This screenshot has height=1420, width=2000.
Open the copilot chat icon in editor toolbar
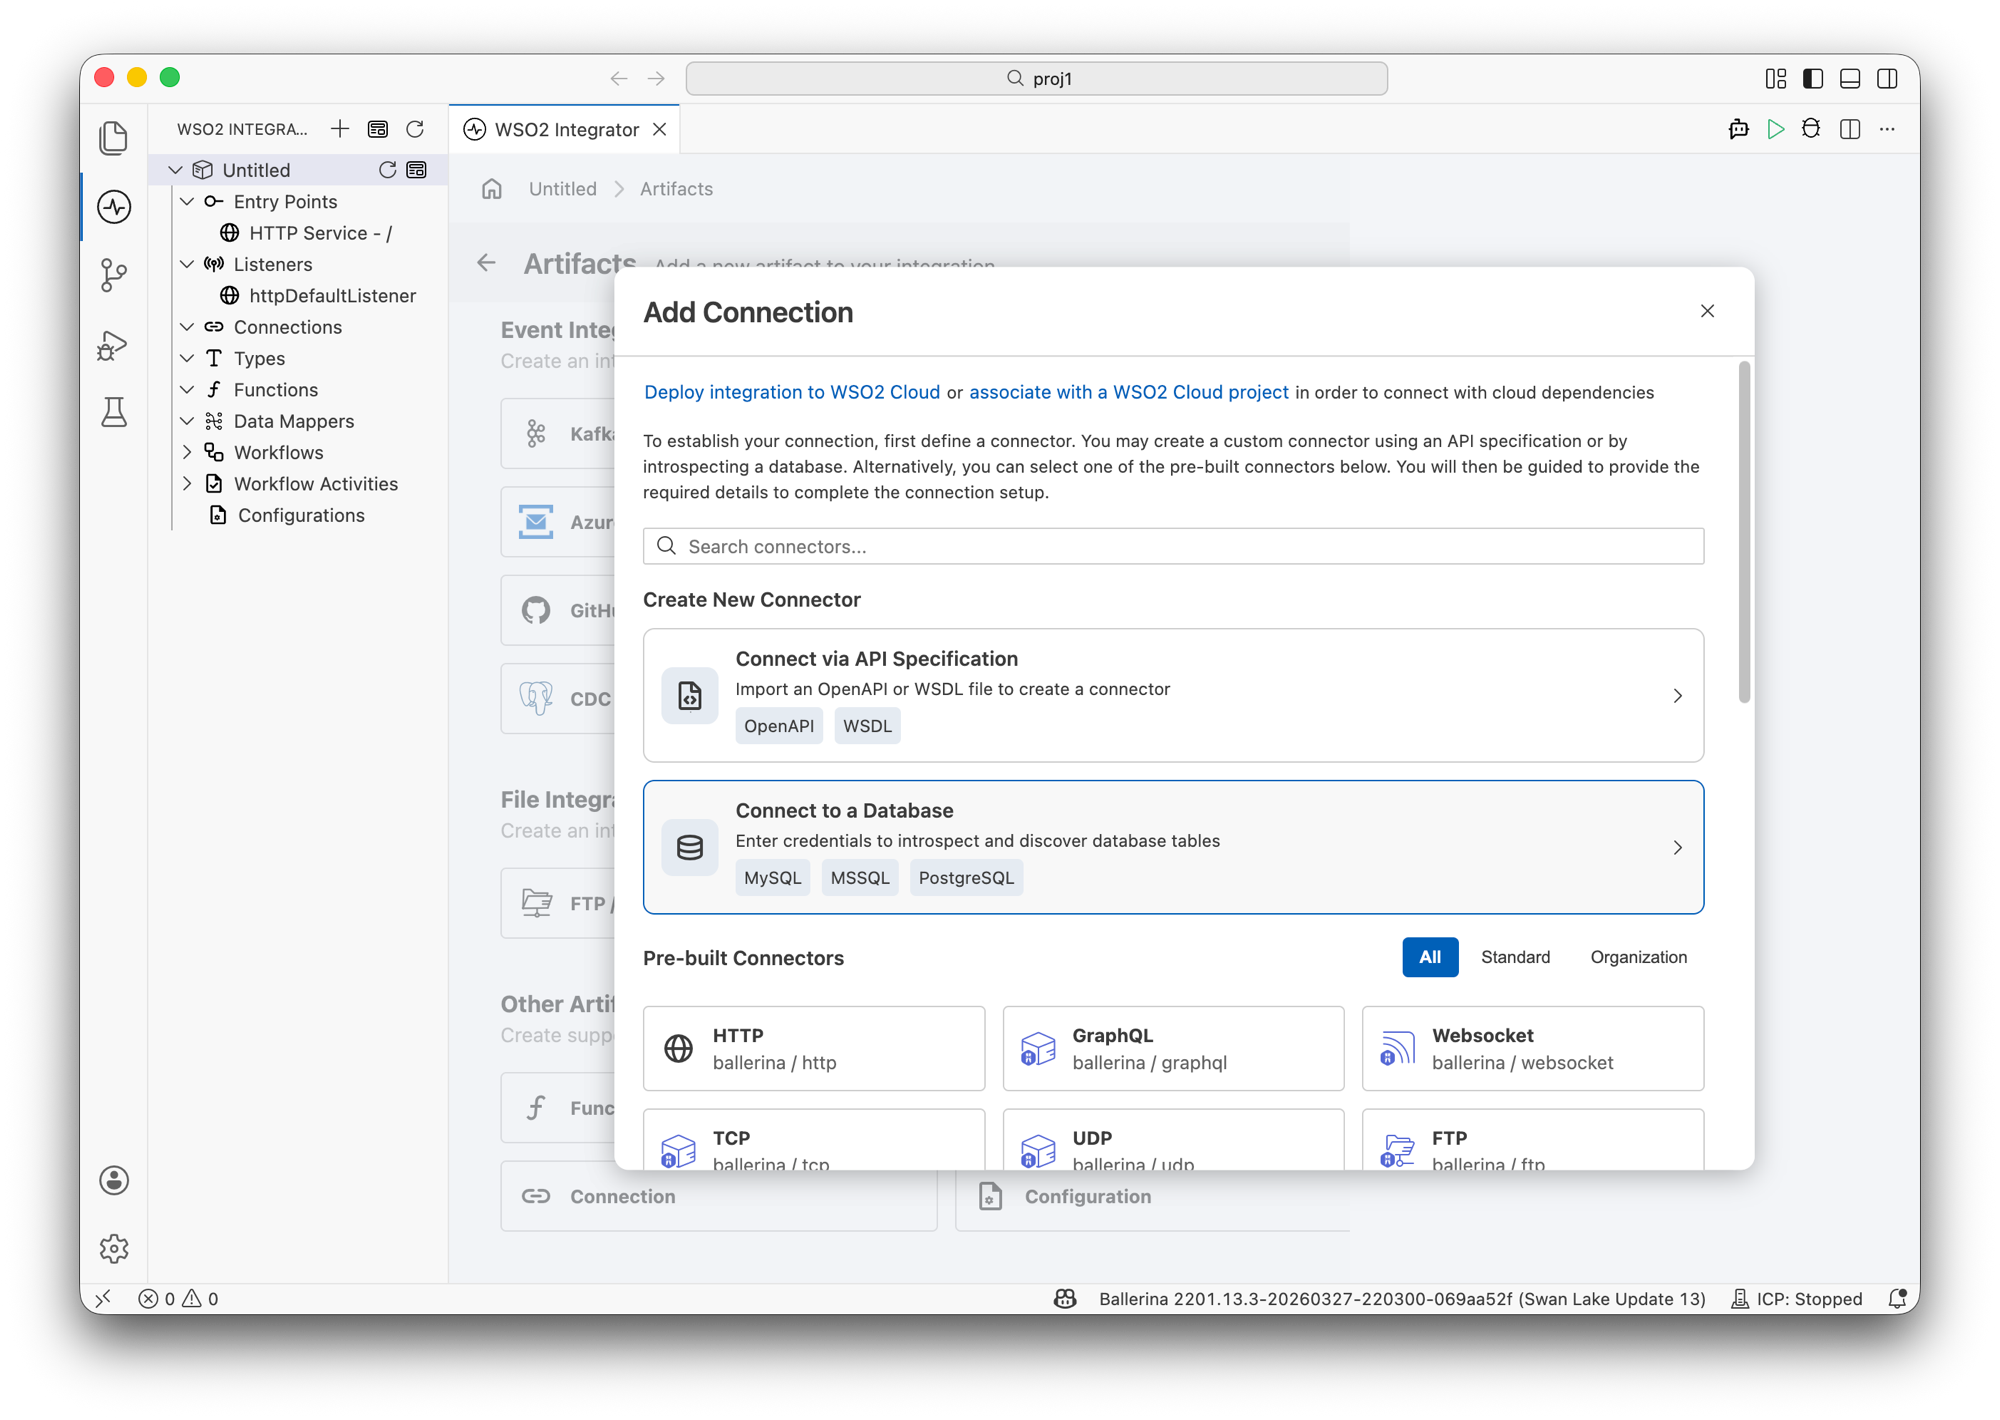(x=1739, y=129)
